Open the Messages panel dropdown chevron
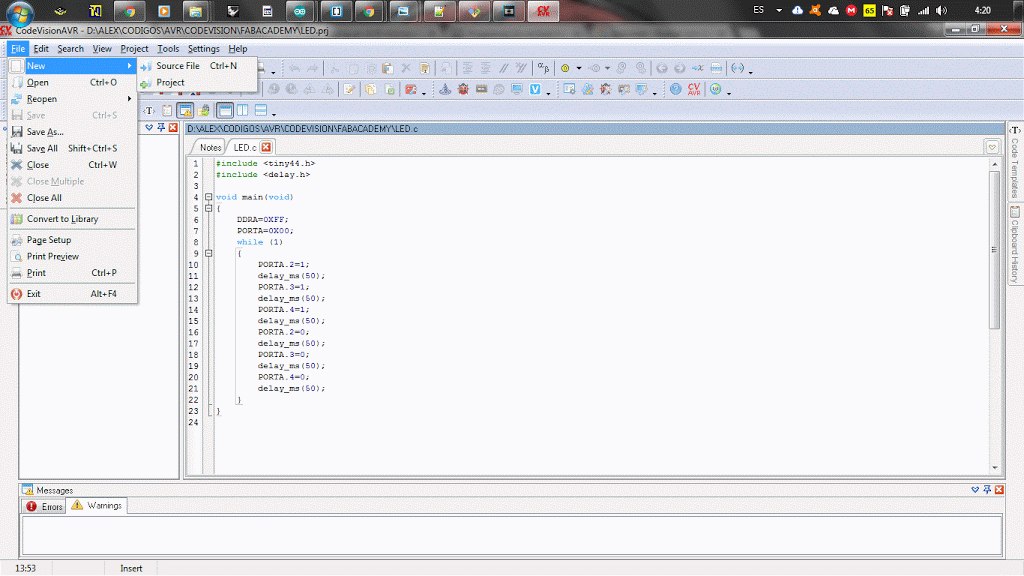Screen dimensions: 1024x576 (x=975, y=490)
